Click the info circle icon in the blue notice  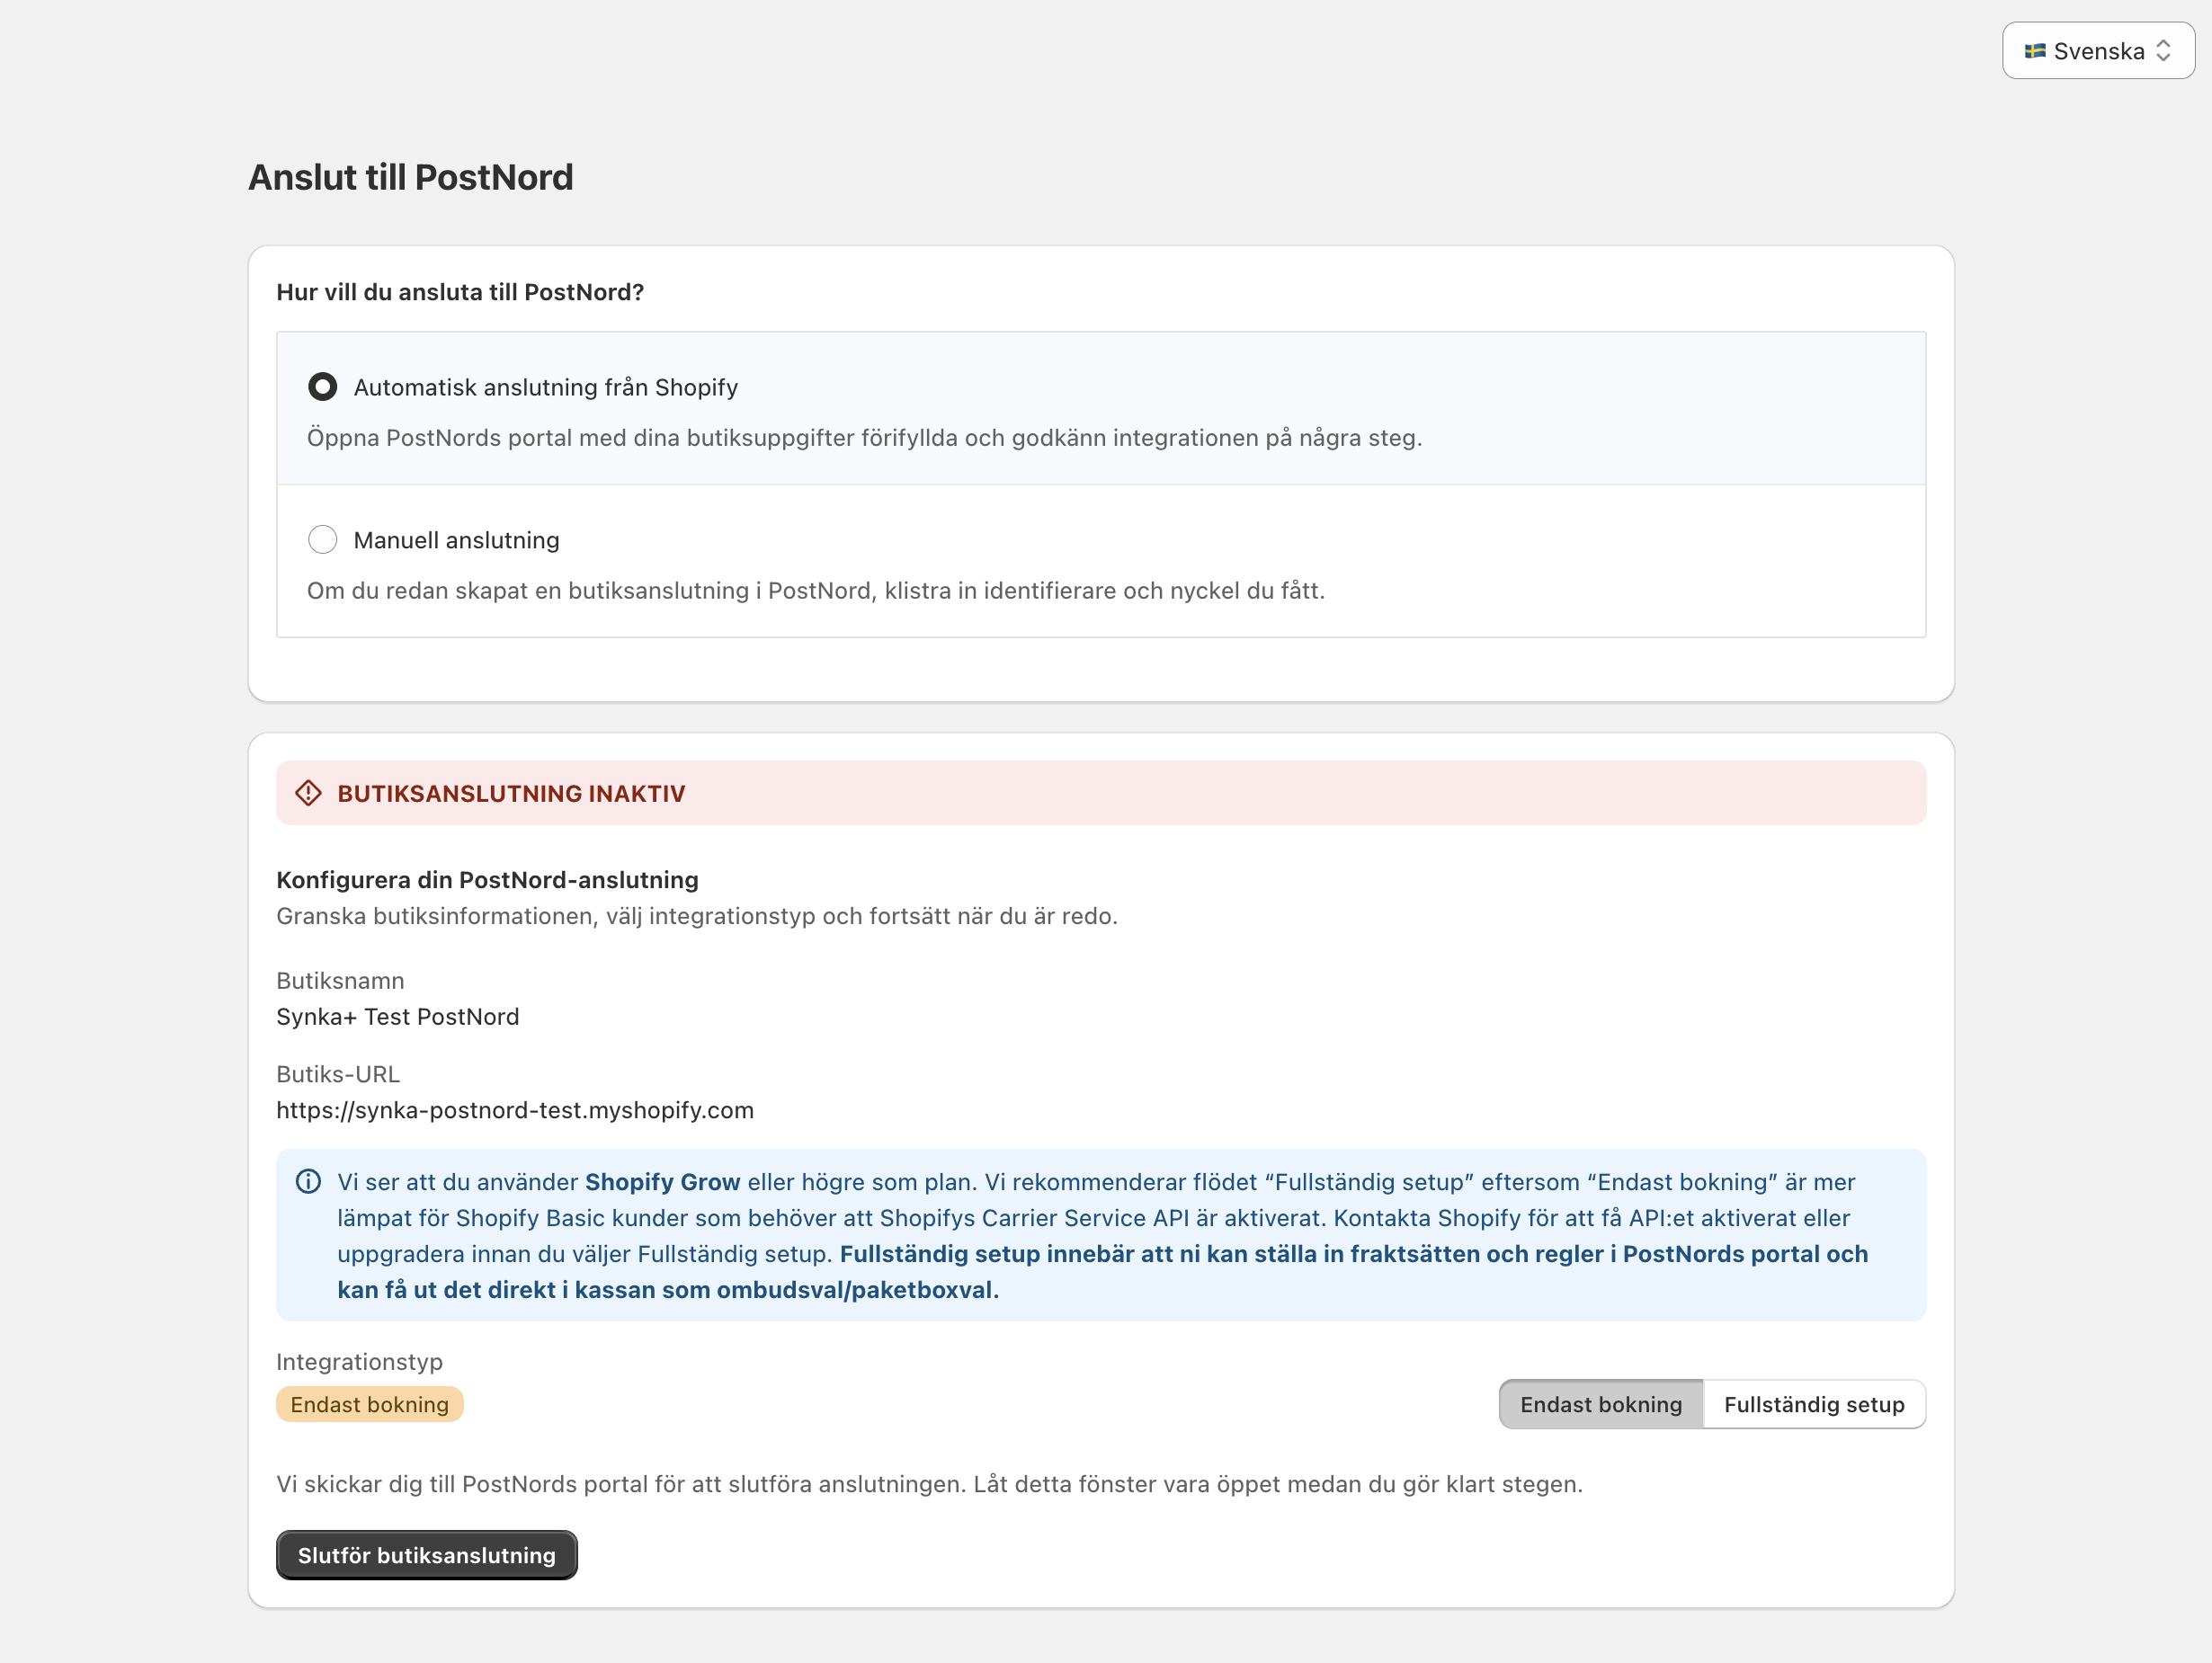(308, 1182)
